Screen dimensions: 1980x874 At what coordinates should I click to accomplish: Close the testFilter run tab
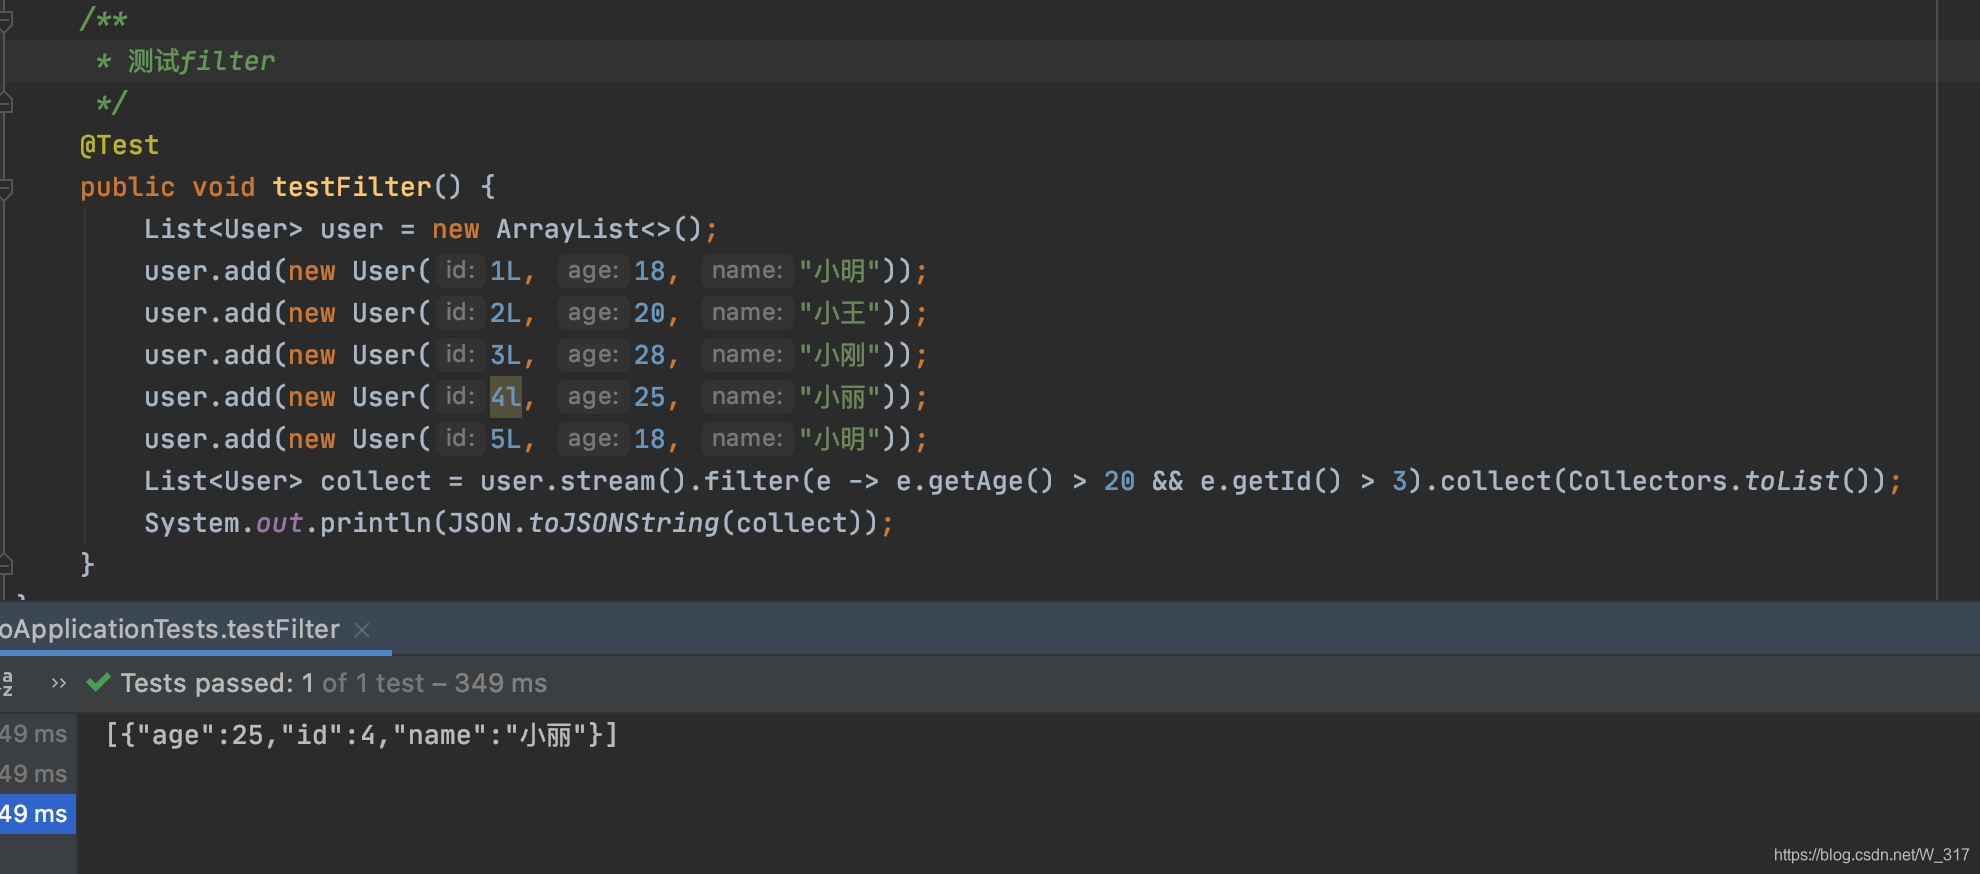coord(362,630)
